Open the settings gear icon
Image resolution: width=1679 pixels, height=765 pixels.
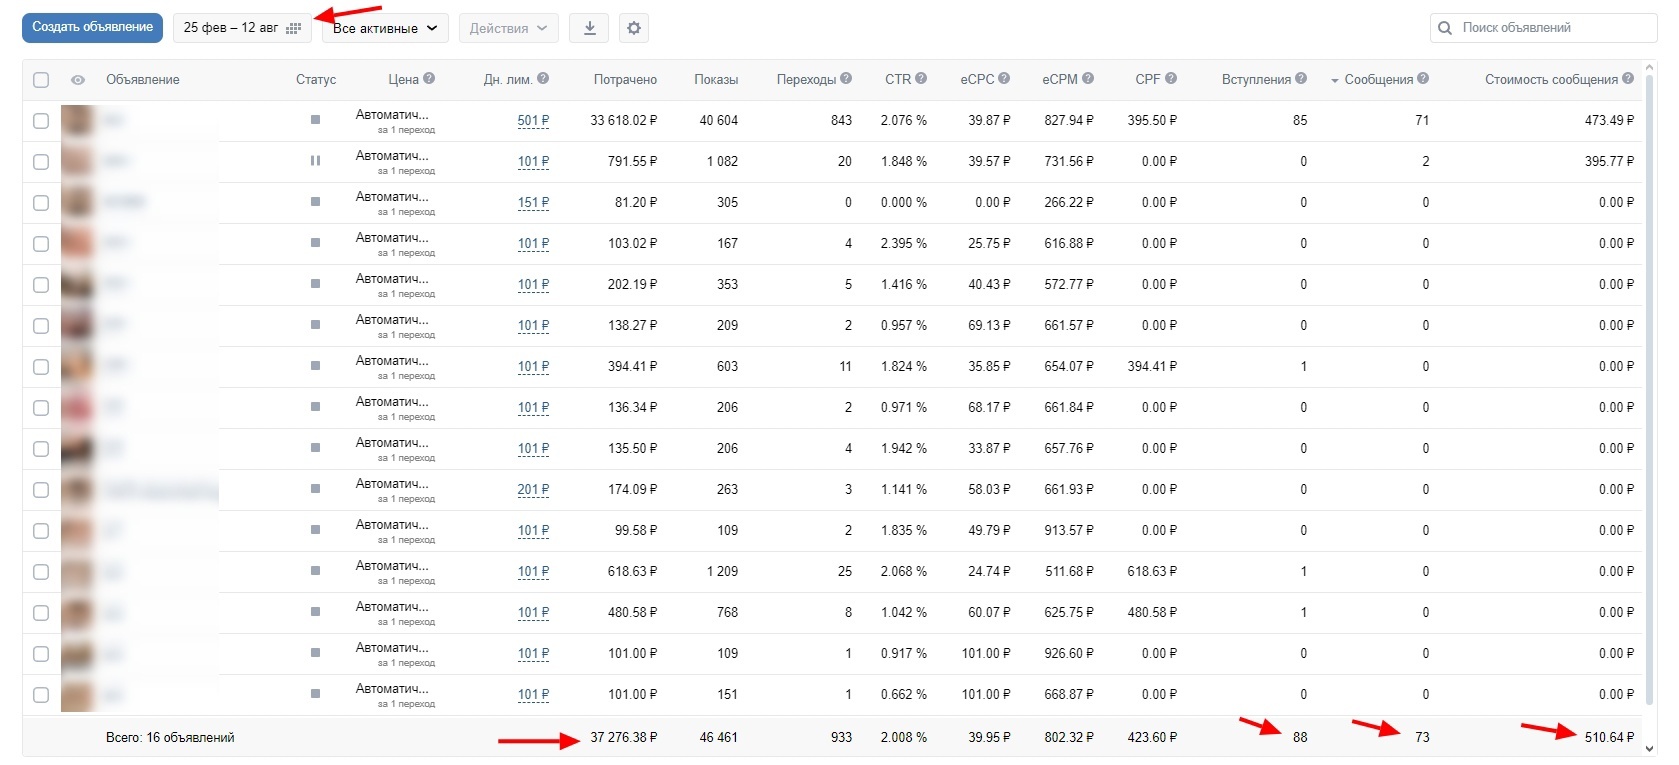click(634, 28)
